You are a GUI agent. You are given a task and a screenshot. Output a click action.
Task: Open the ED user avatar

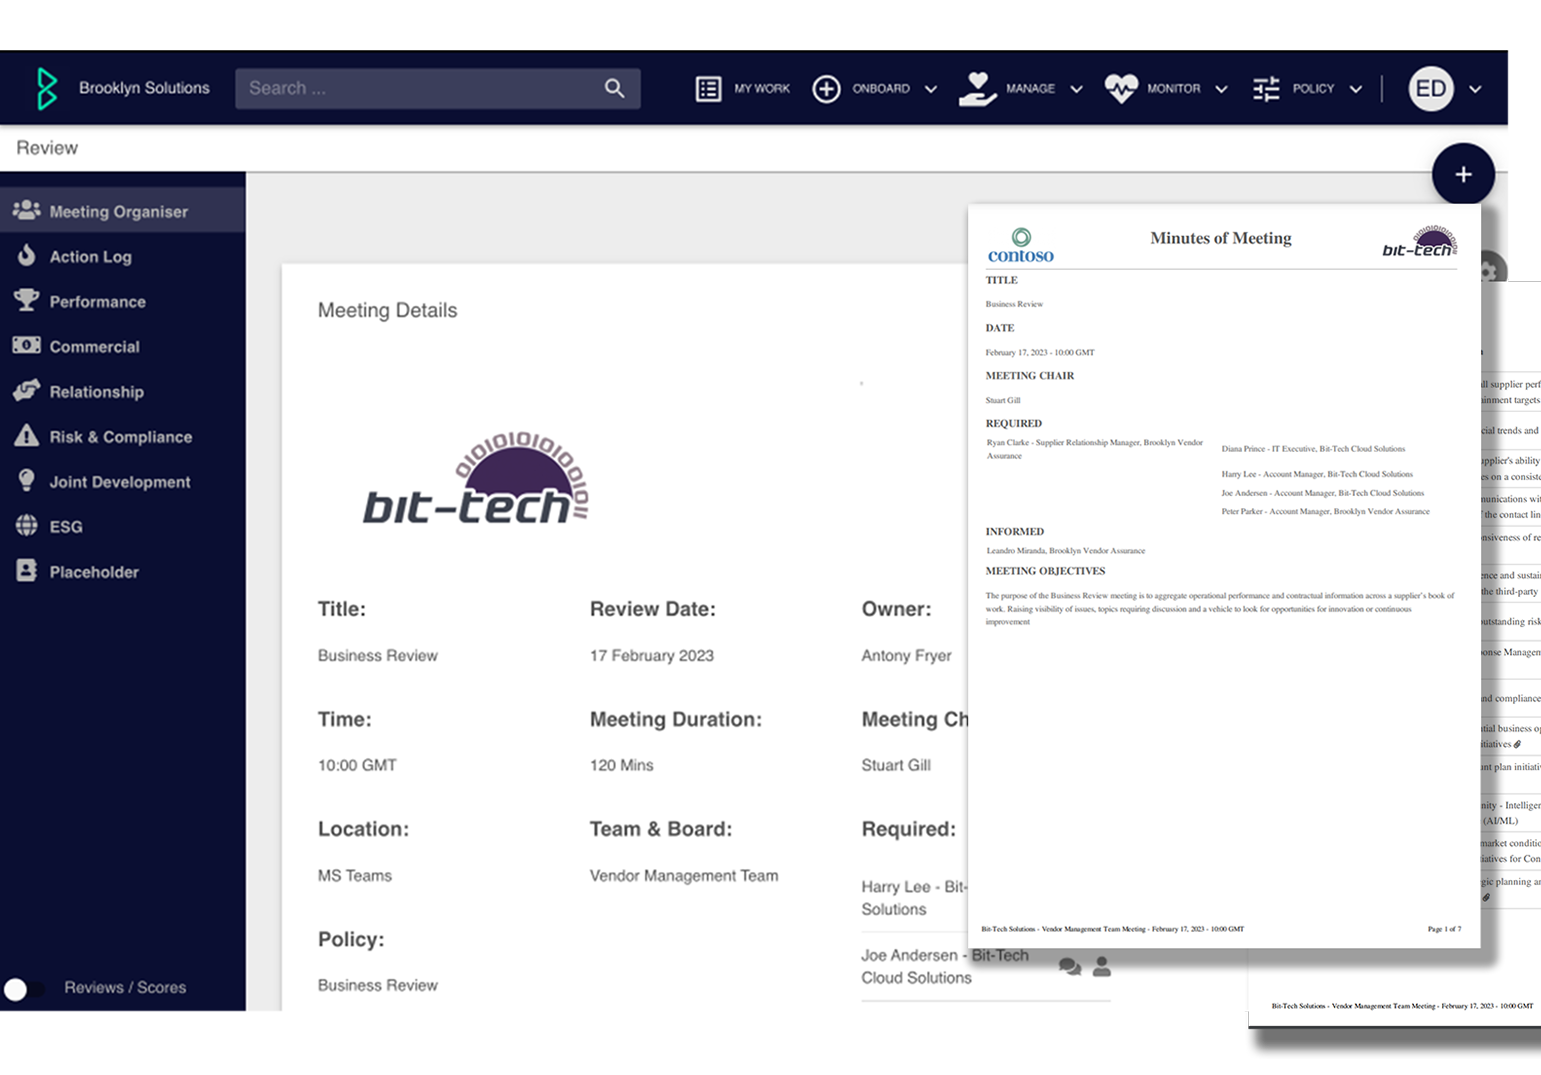(x=1430, y=89)
